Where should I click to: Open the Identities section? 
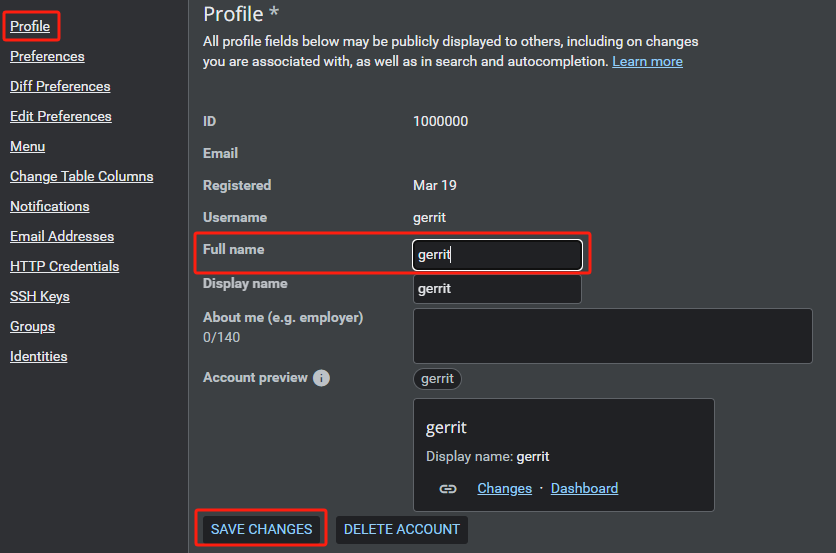[x=39, y=356]
